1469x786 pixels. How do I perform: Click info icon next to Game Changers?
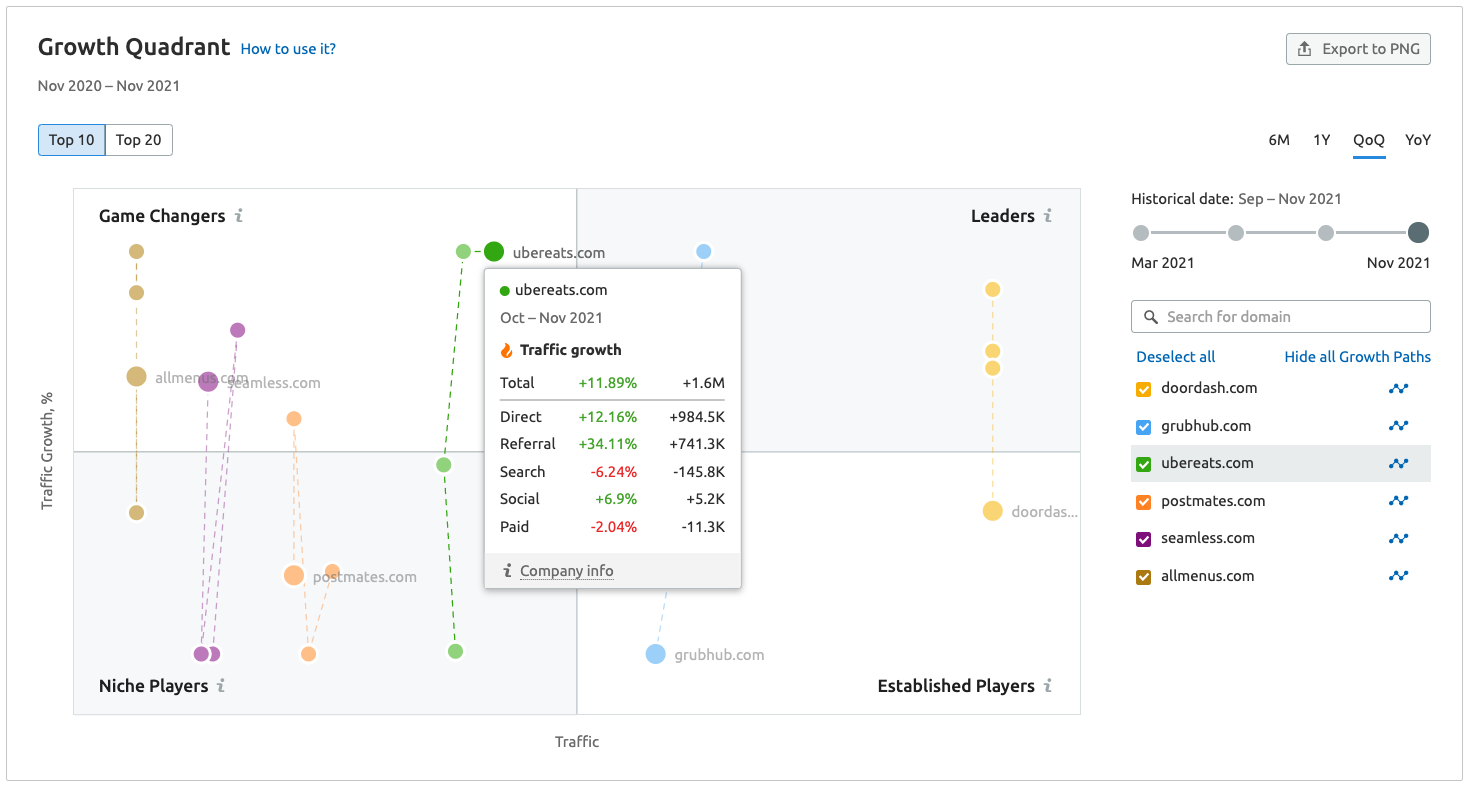point(239,216)
